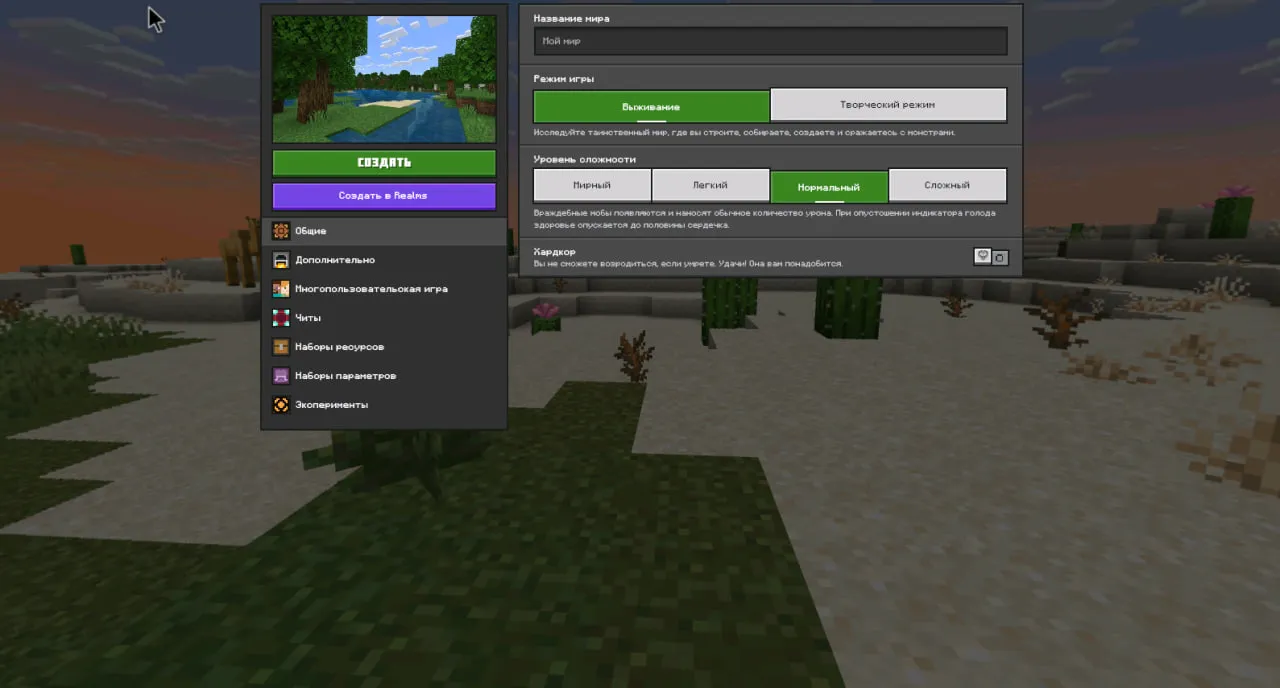The width and height of the screenshot is (1280, 688).
Task: Open the Общие settings tab
Action: tap(384, 231)
